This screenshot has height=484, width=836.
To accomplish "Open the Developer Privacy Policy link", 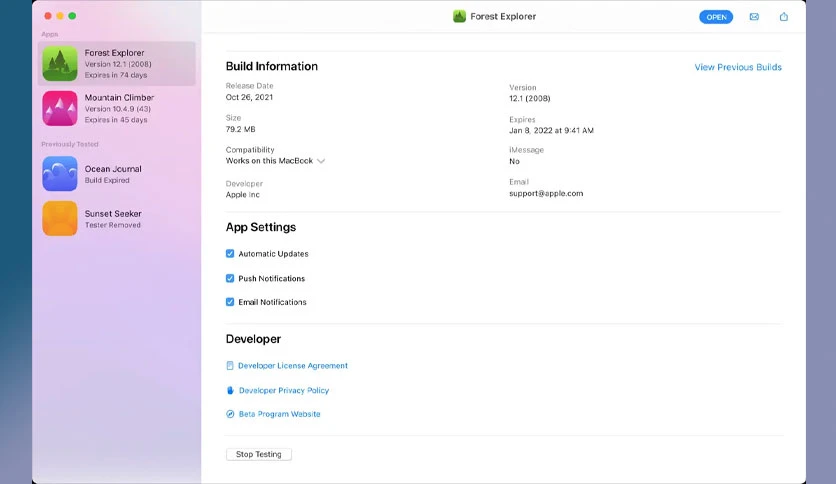I will click(284, 390).
